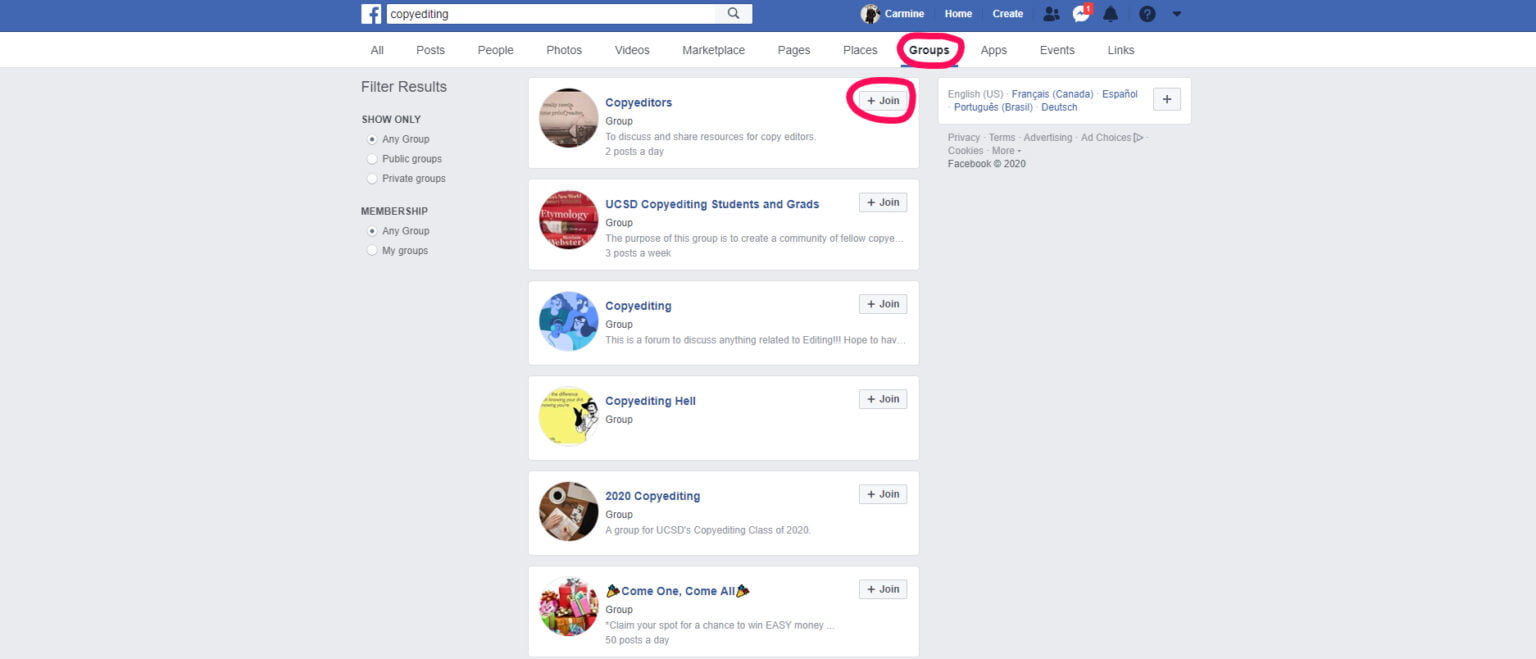Switch to the Pages search tab
This screenshot has height=659, width=1536.
coord(794,50)
